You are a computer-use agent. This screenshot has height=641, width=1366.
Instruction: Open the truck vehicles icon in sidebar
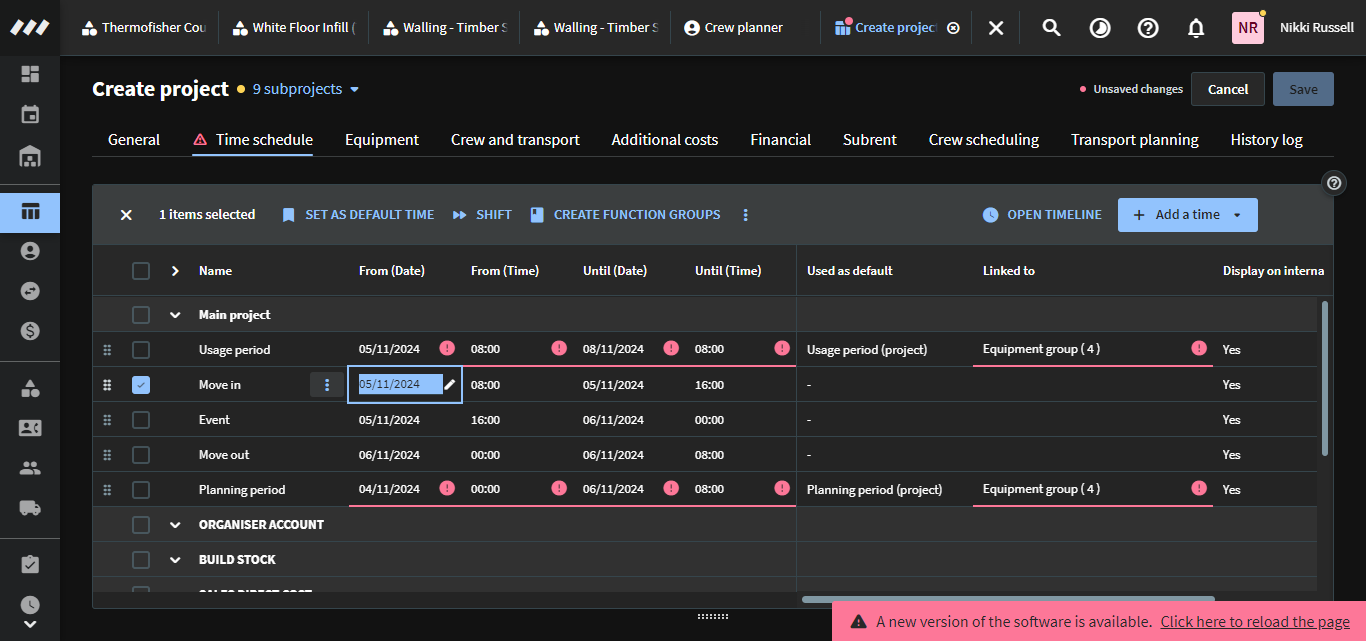tap(30, 508)
